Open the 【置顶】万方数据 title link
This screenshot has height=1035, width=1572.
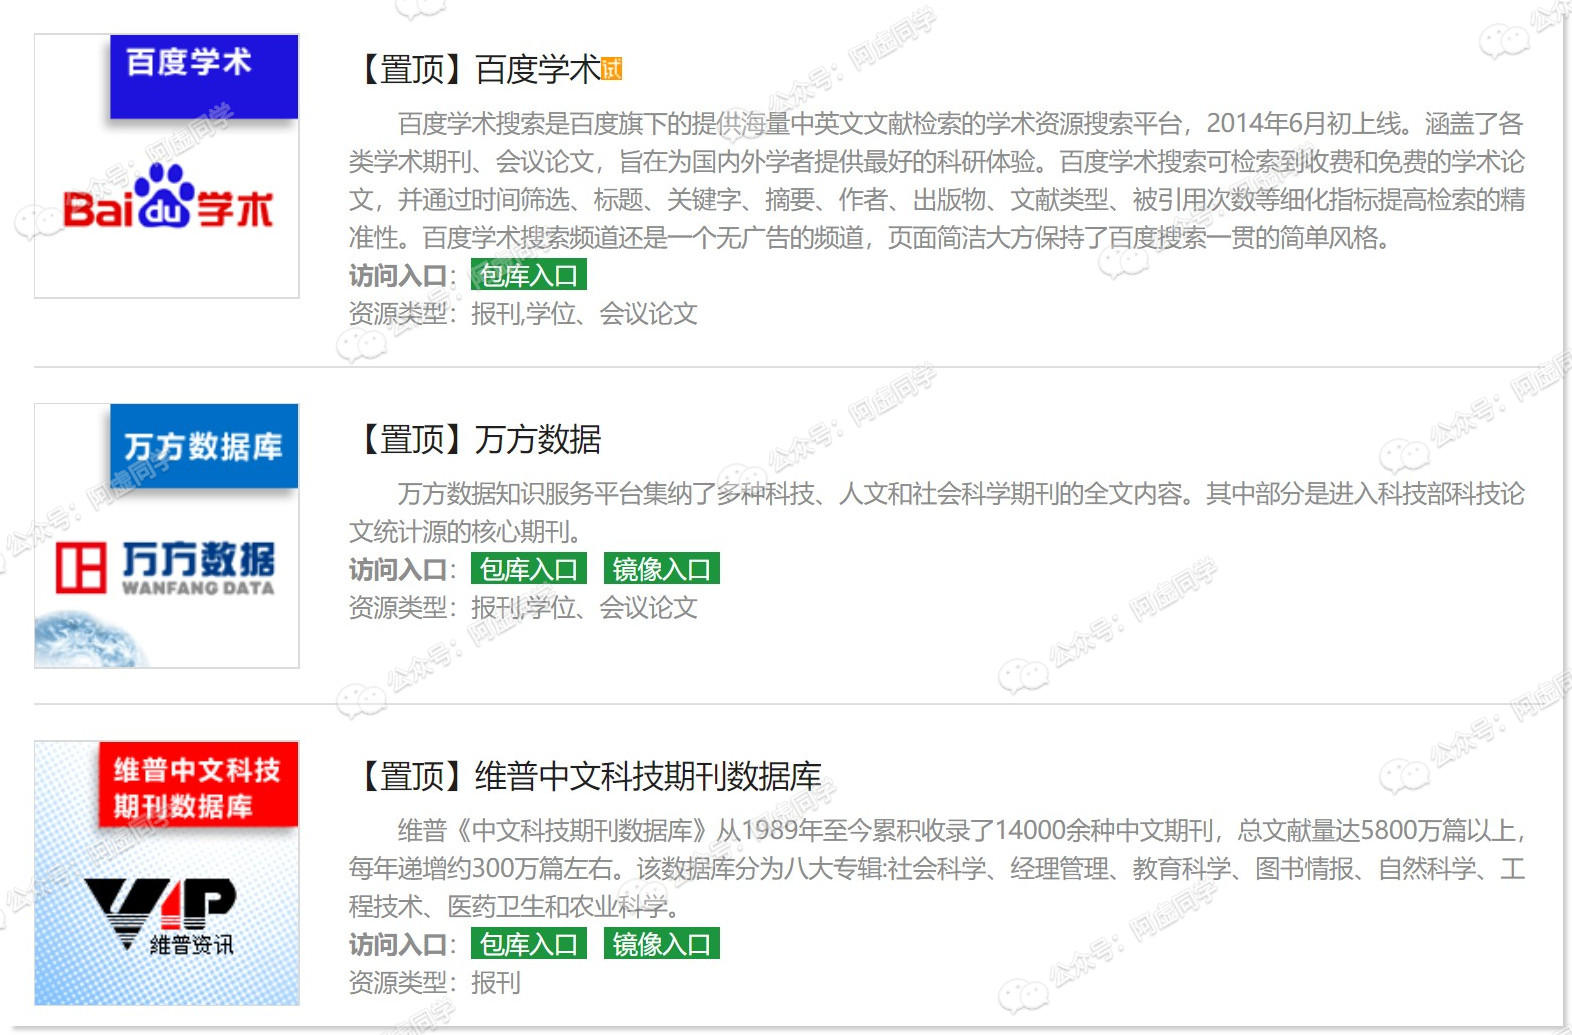pyautogui.click(x=475, y=439)
